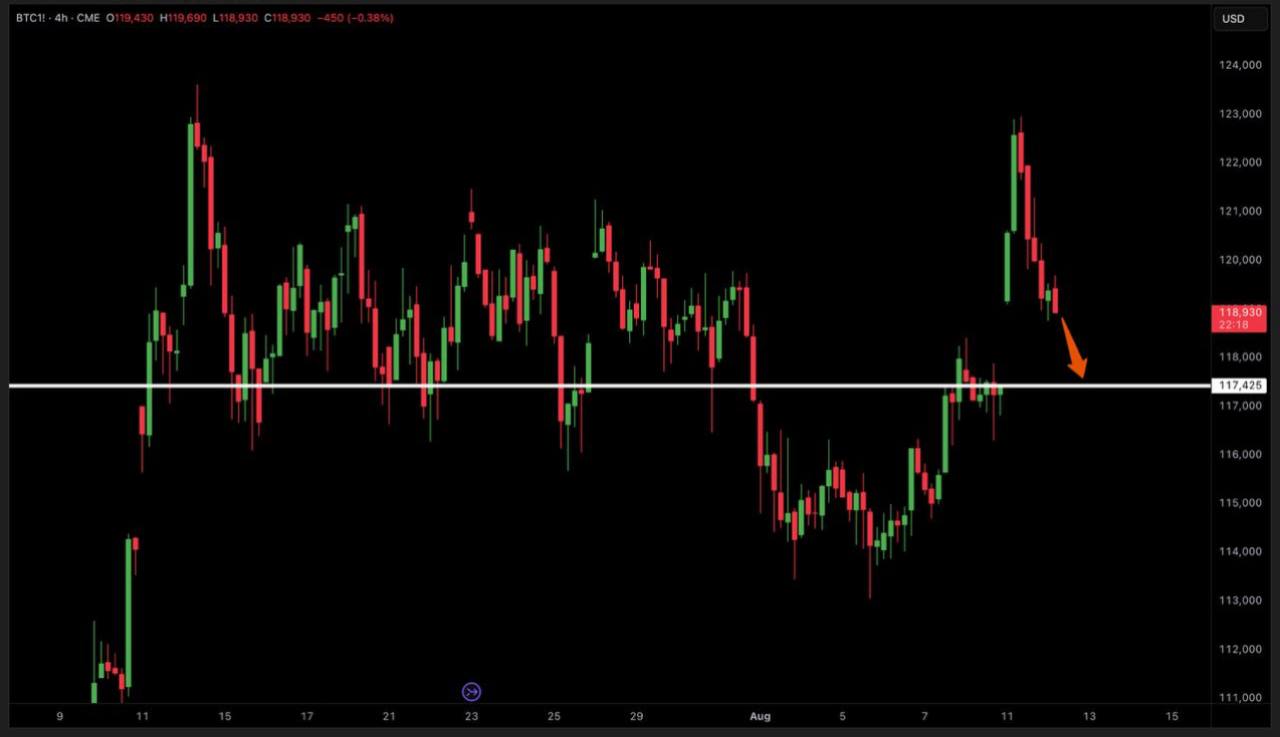
Task: Click date 25 on the time axis
Action: pos(554,716)
